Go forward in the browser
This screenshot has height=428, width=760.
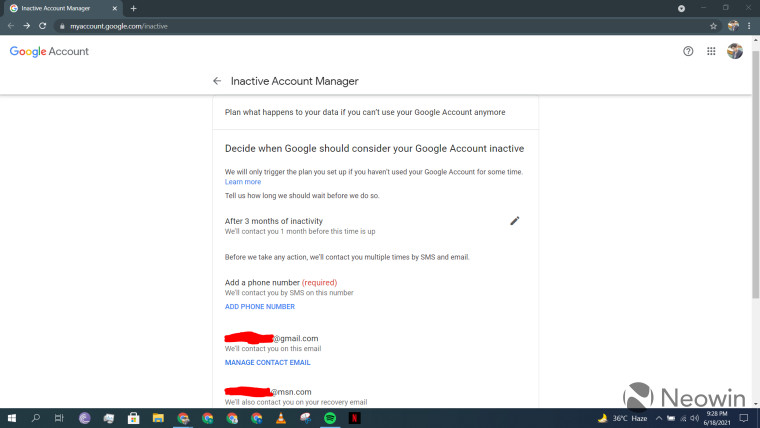(x=27, y=26)
